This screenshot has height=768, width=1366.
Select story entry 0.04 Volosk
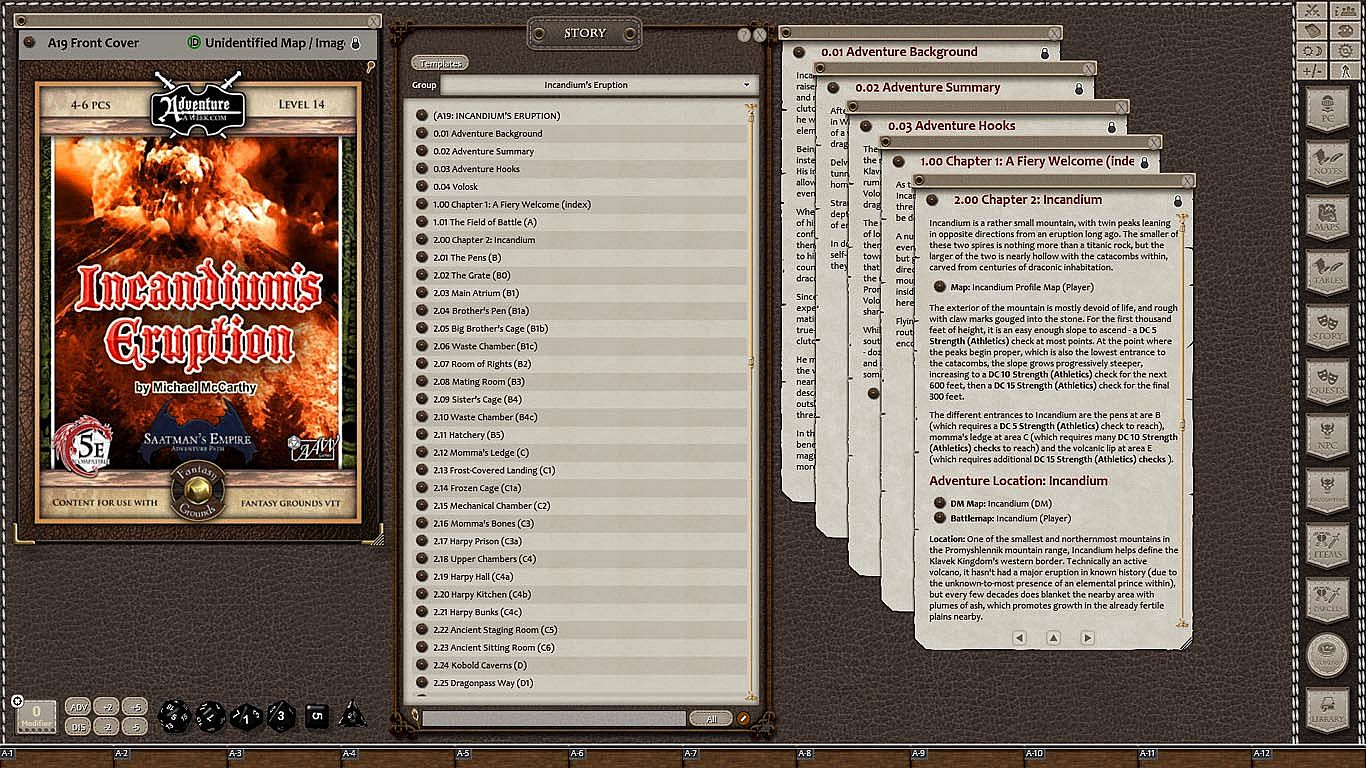tap(455, 186)
